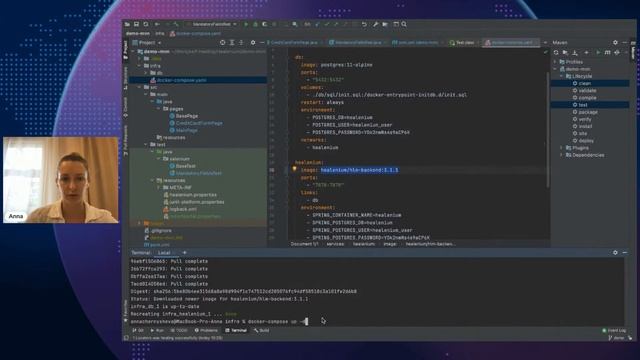Image resolution: width=640 pixels, height=360 pixels.
Task: Expand the Plugins node in Maven
Action: 562,148
